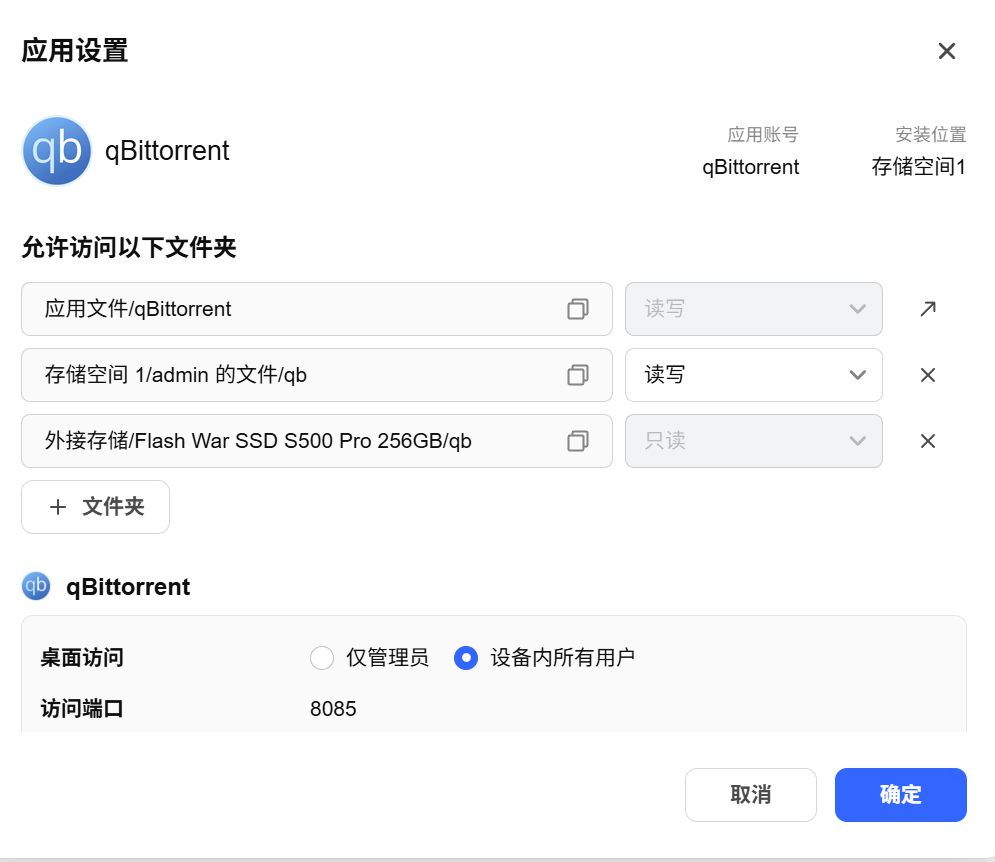Close the 应用设置 dialog
Screen dimensions: 995x862
click(946, 51)
